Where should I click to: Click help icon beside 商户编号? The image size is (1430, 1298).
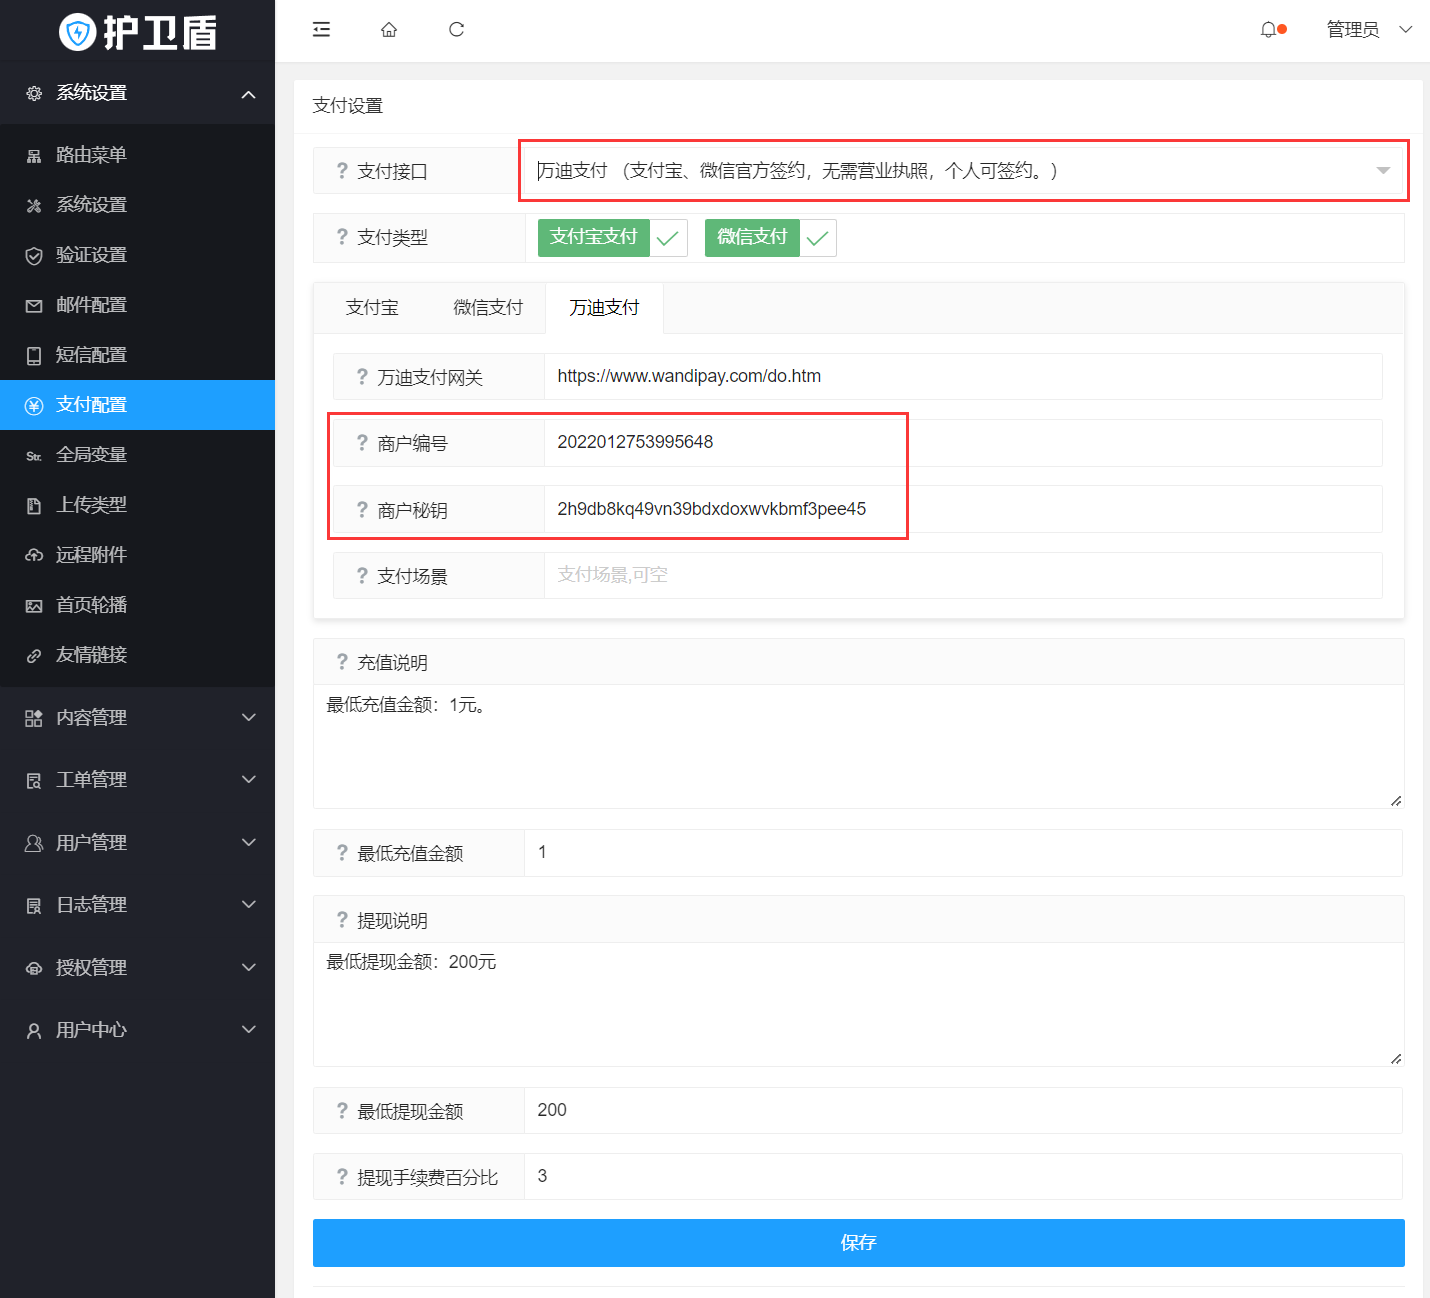(362, 443)
